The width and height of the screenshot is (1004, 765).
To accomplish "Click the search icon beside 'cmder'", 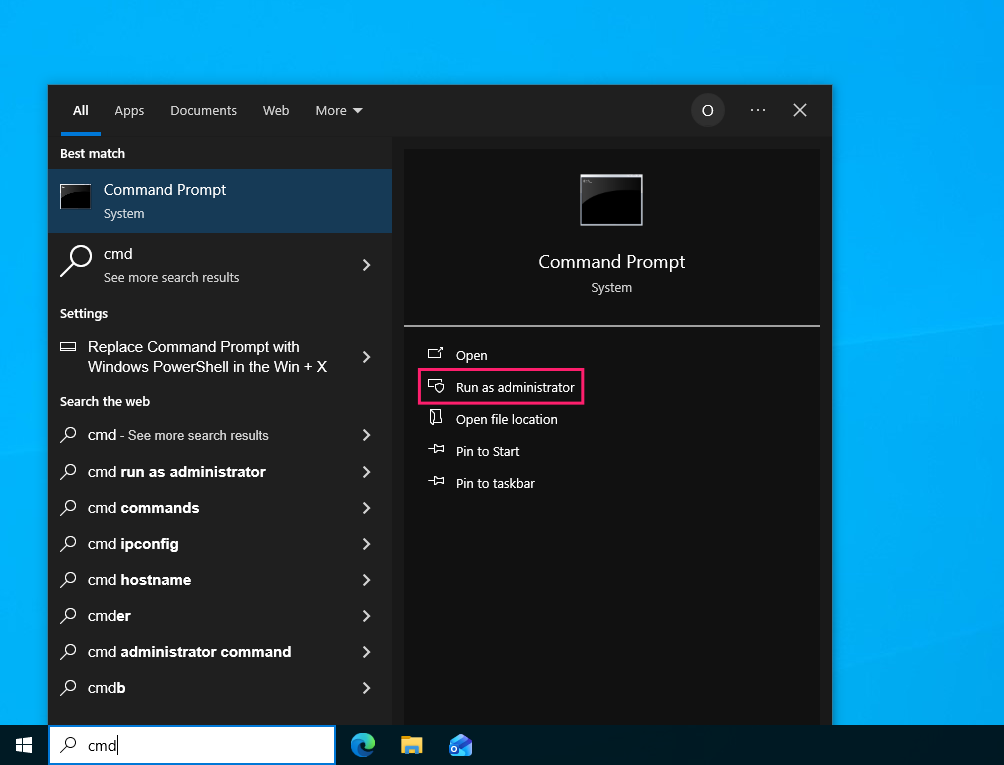I will click(68, 615).
